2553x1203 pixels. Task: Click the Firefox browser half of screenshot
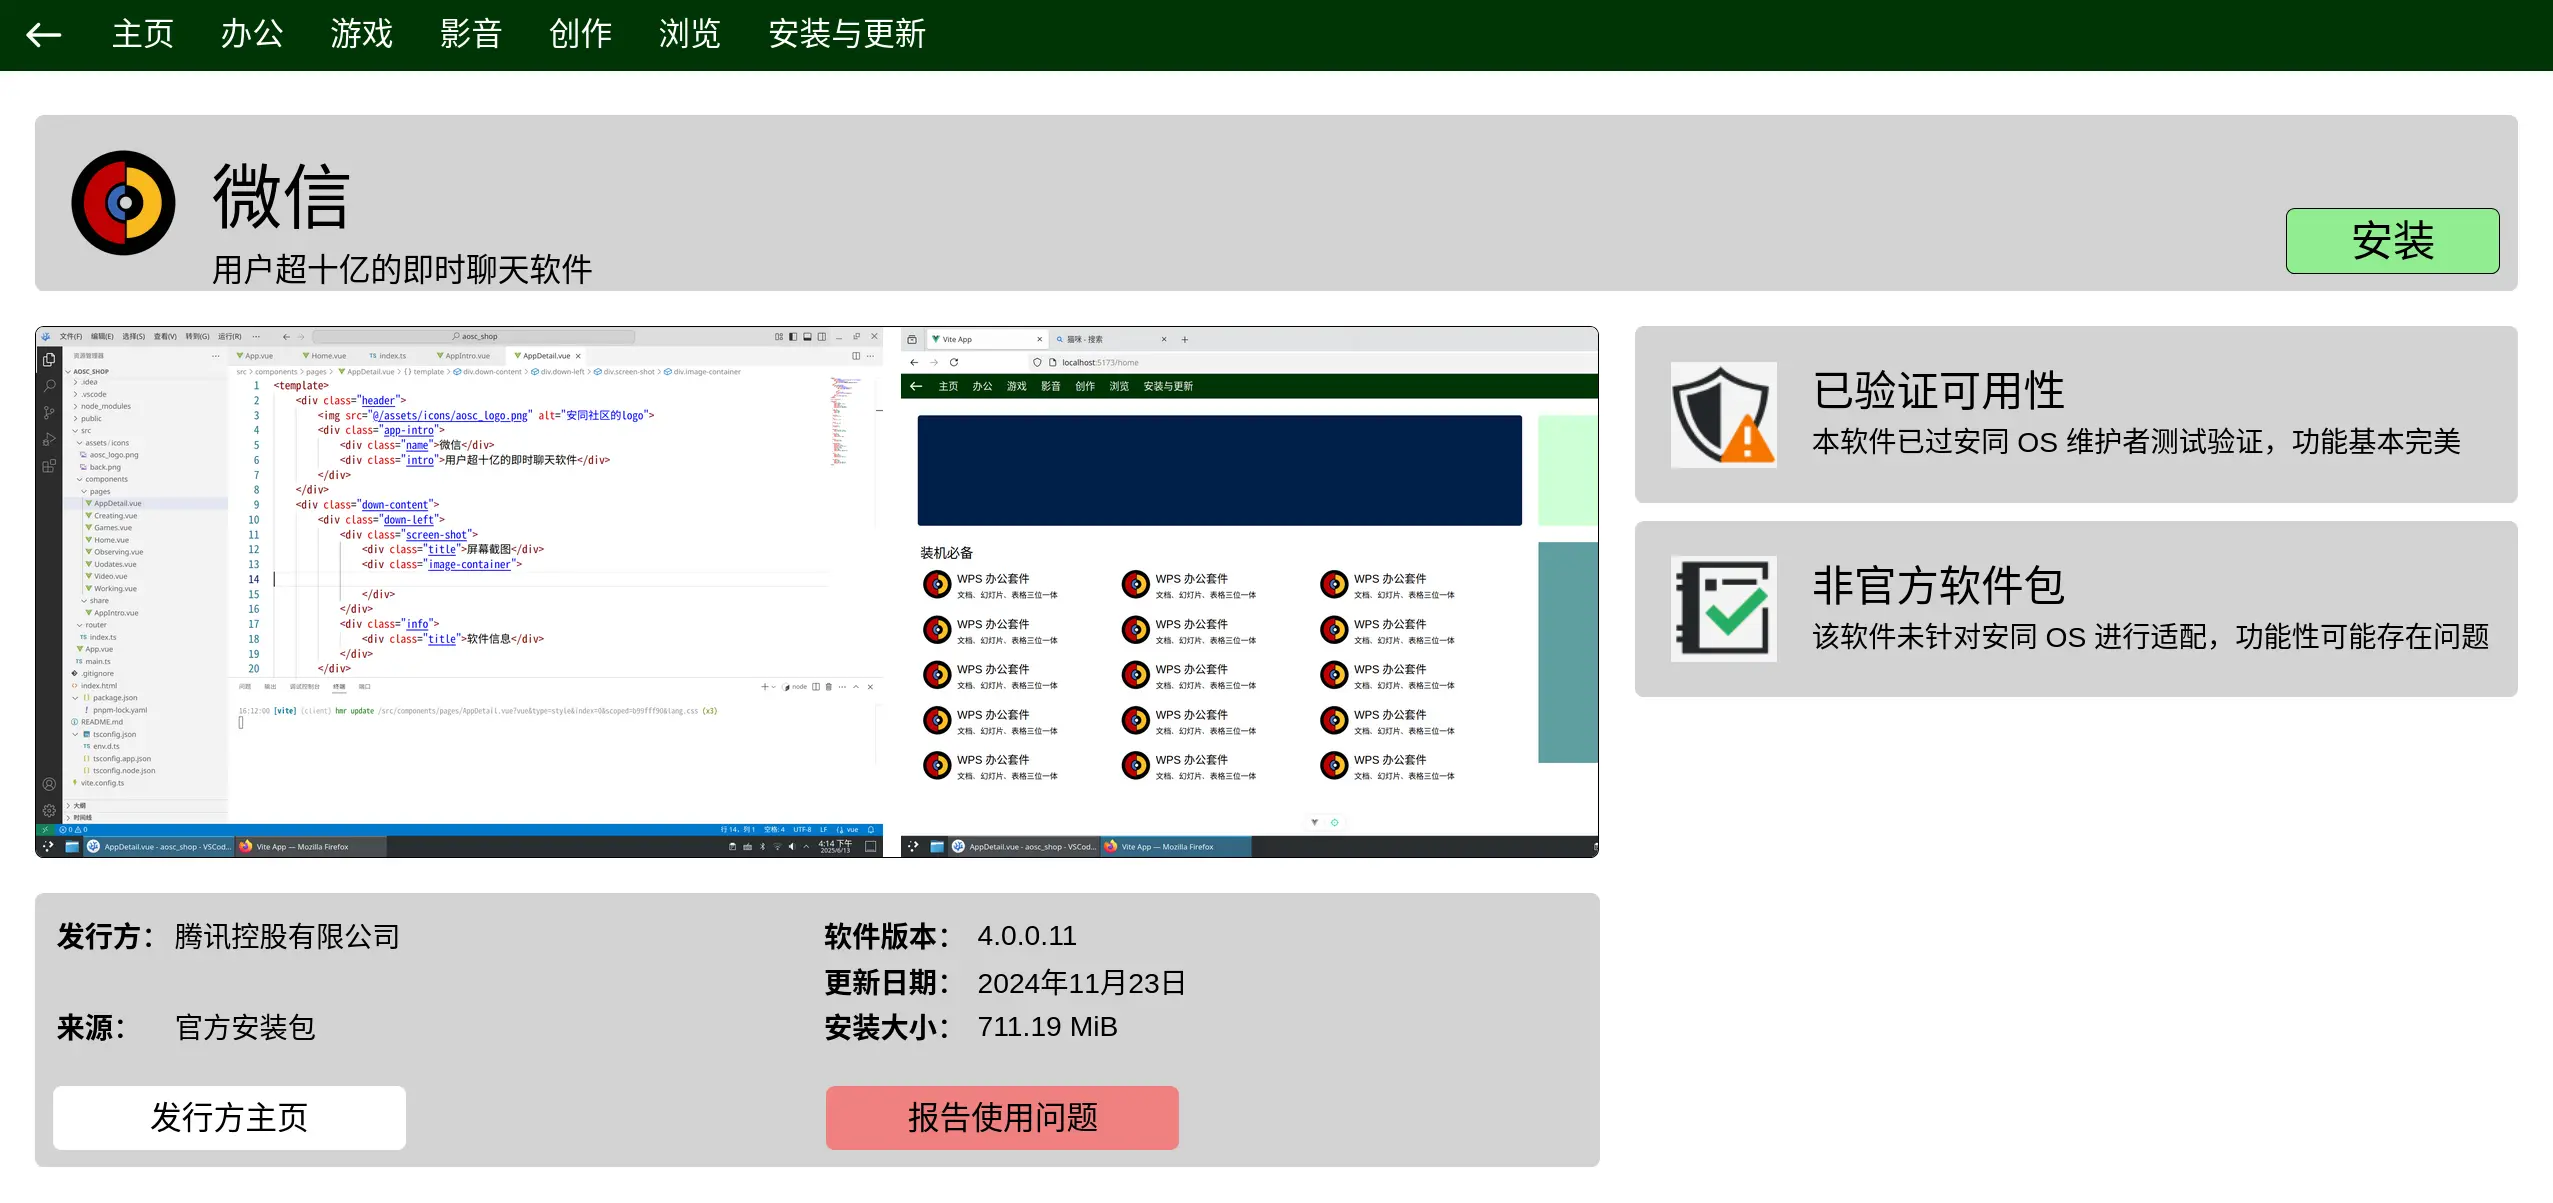pyautogui.click(x=1248, y=591)
